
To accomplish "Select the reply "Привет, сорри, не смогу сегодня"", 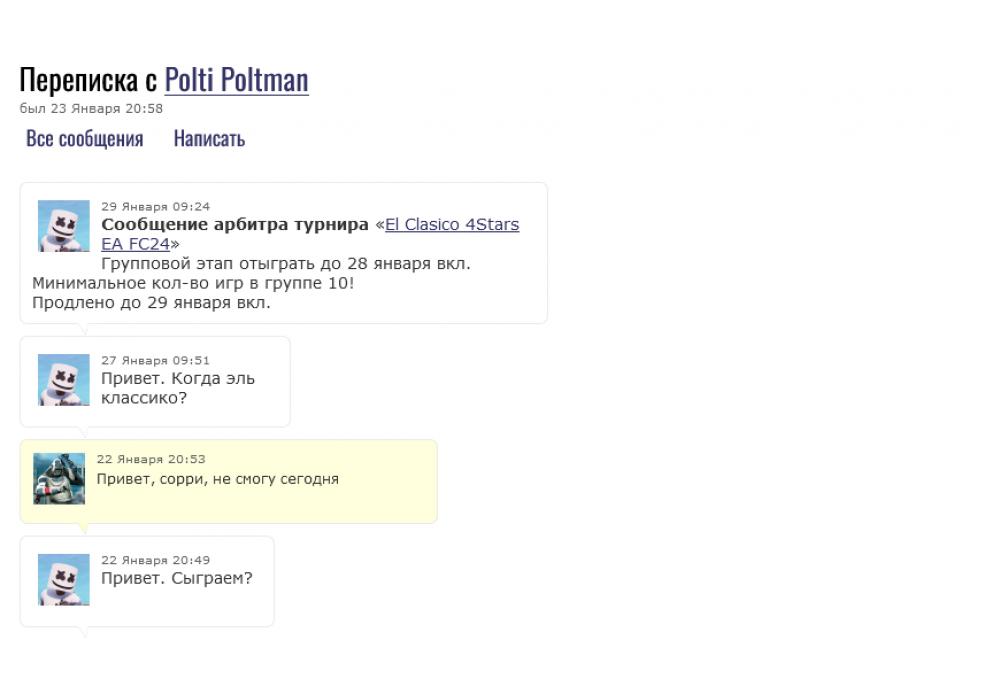I will pos(217,479).
